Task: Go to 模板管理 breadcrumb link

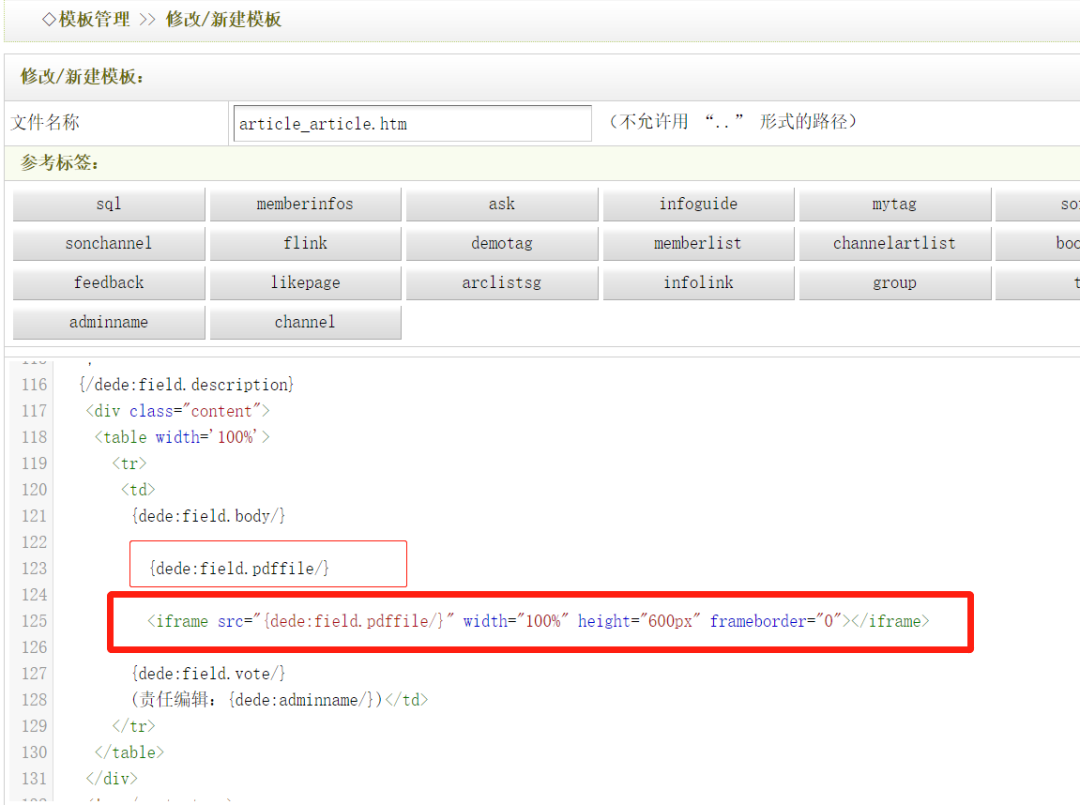Action: (x=94, y=20)
